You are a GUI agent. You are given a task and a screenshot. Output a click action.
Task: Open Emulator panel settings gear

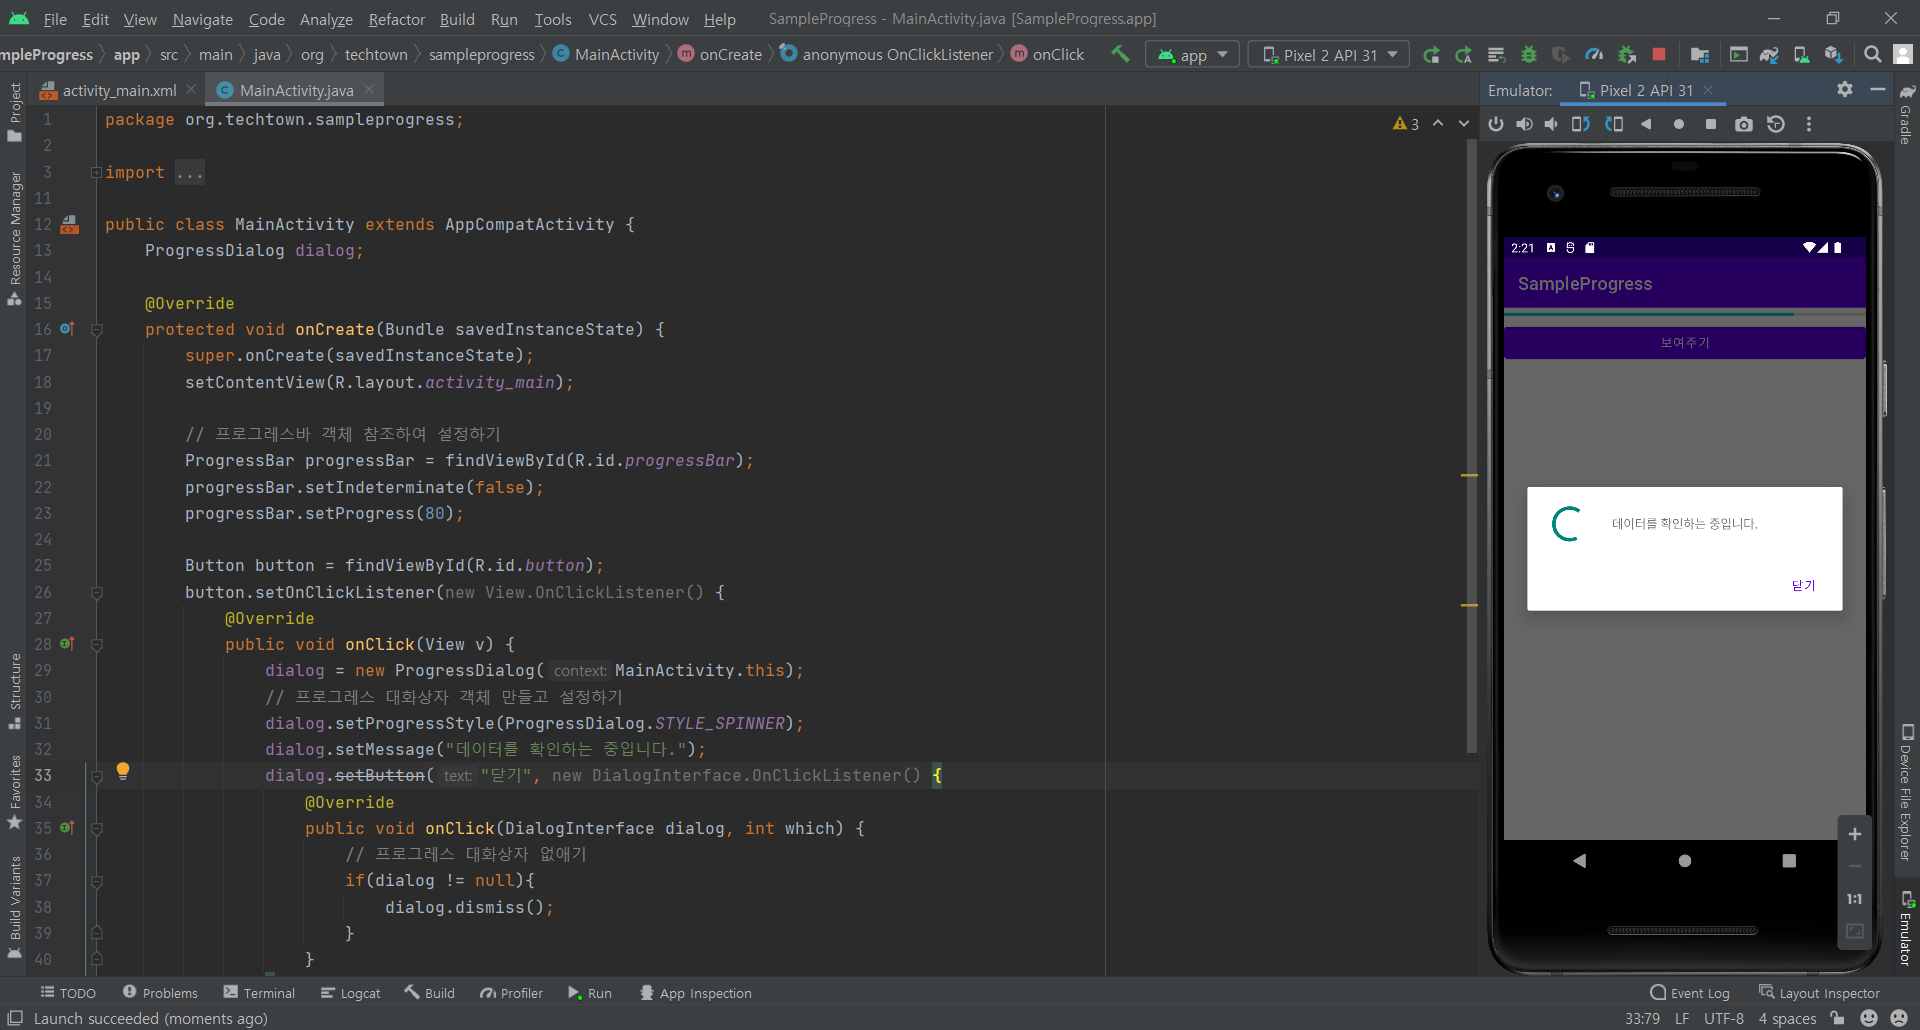click(x=1845, y=89)
